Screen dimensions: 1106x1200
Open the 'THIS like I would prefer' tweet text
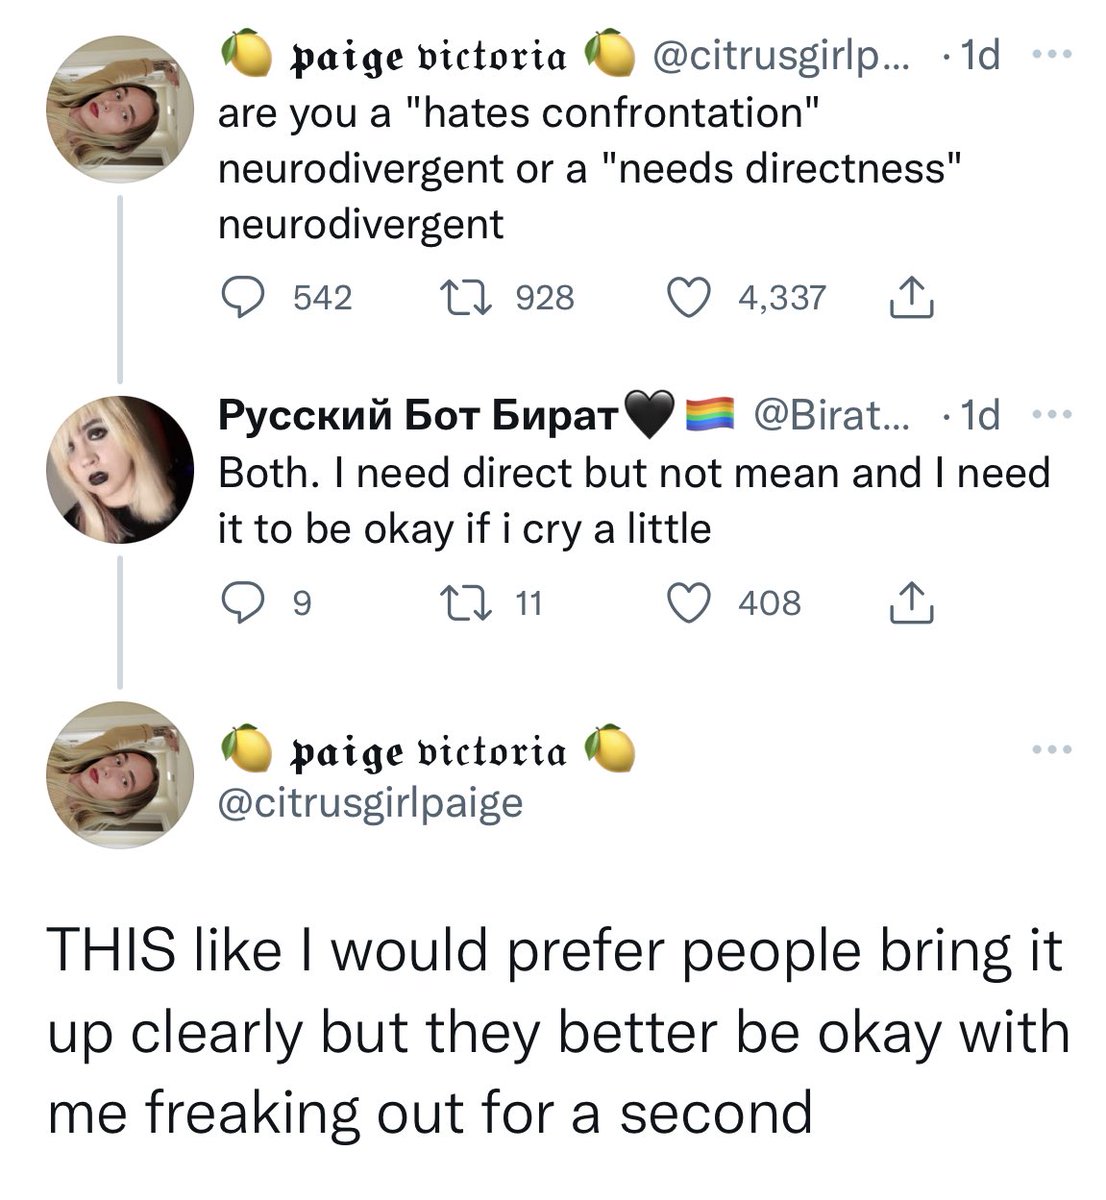click(x=555, y=1032)
